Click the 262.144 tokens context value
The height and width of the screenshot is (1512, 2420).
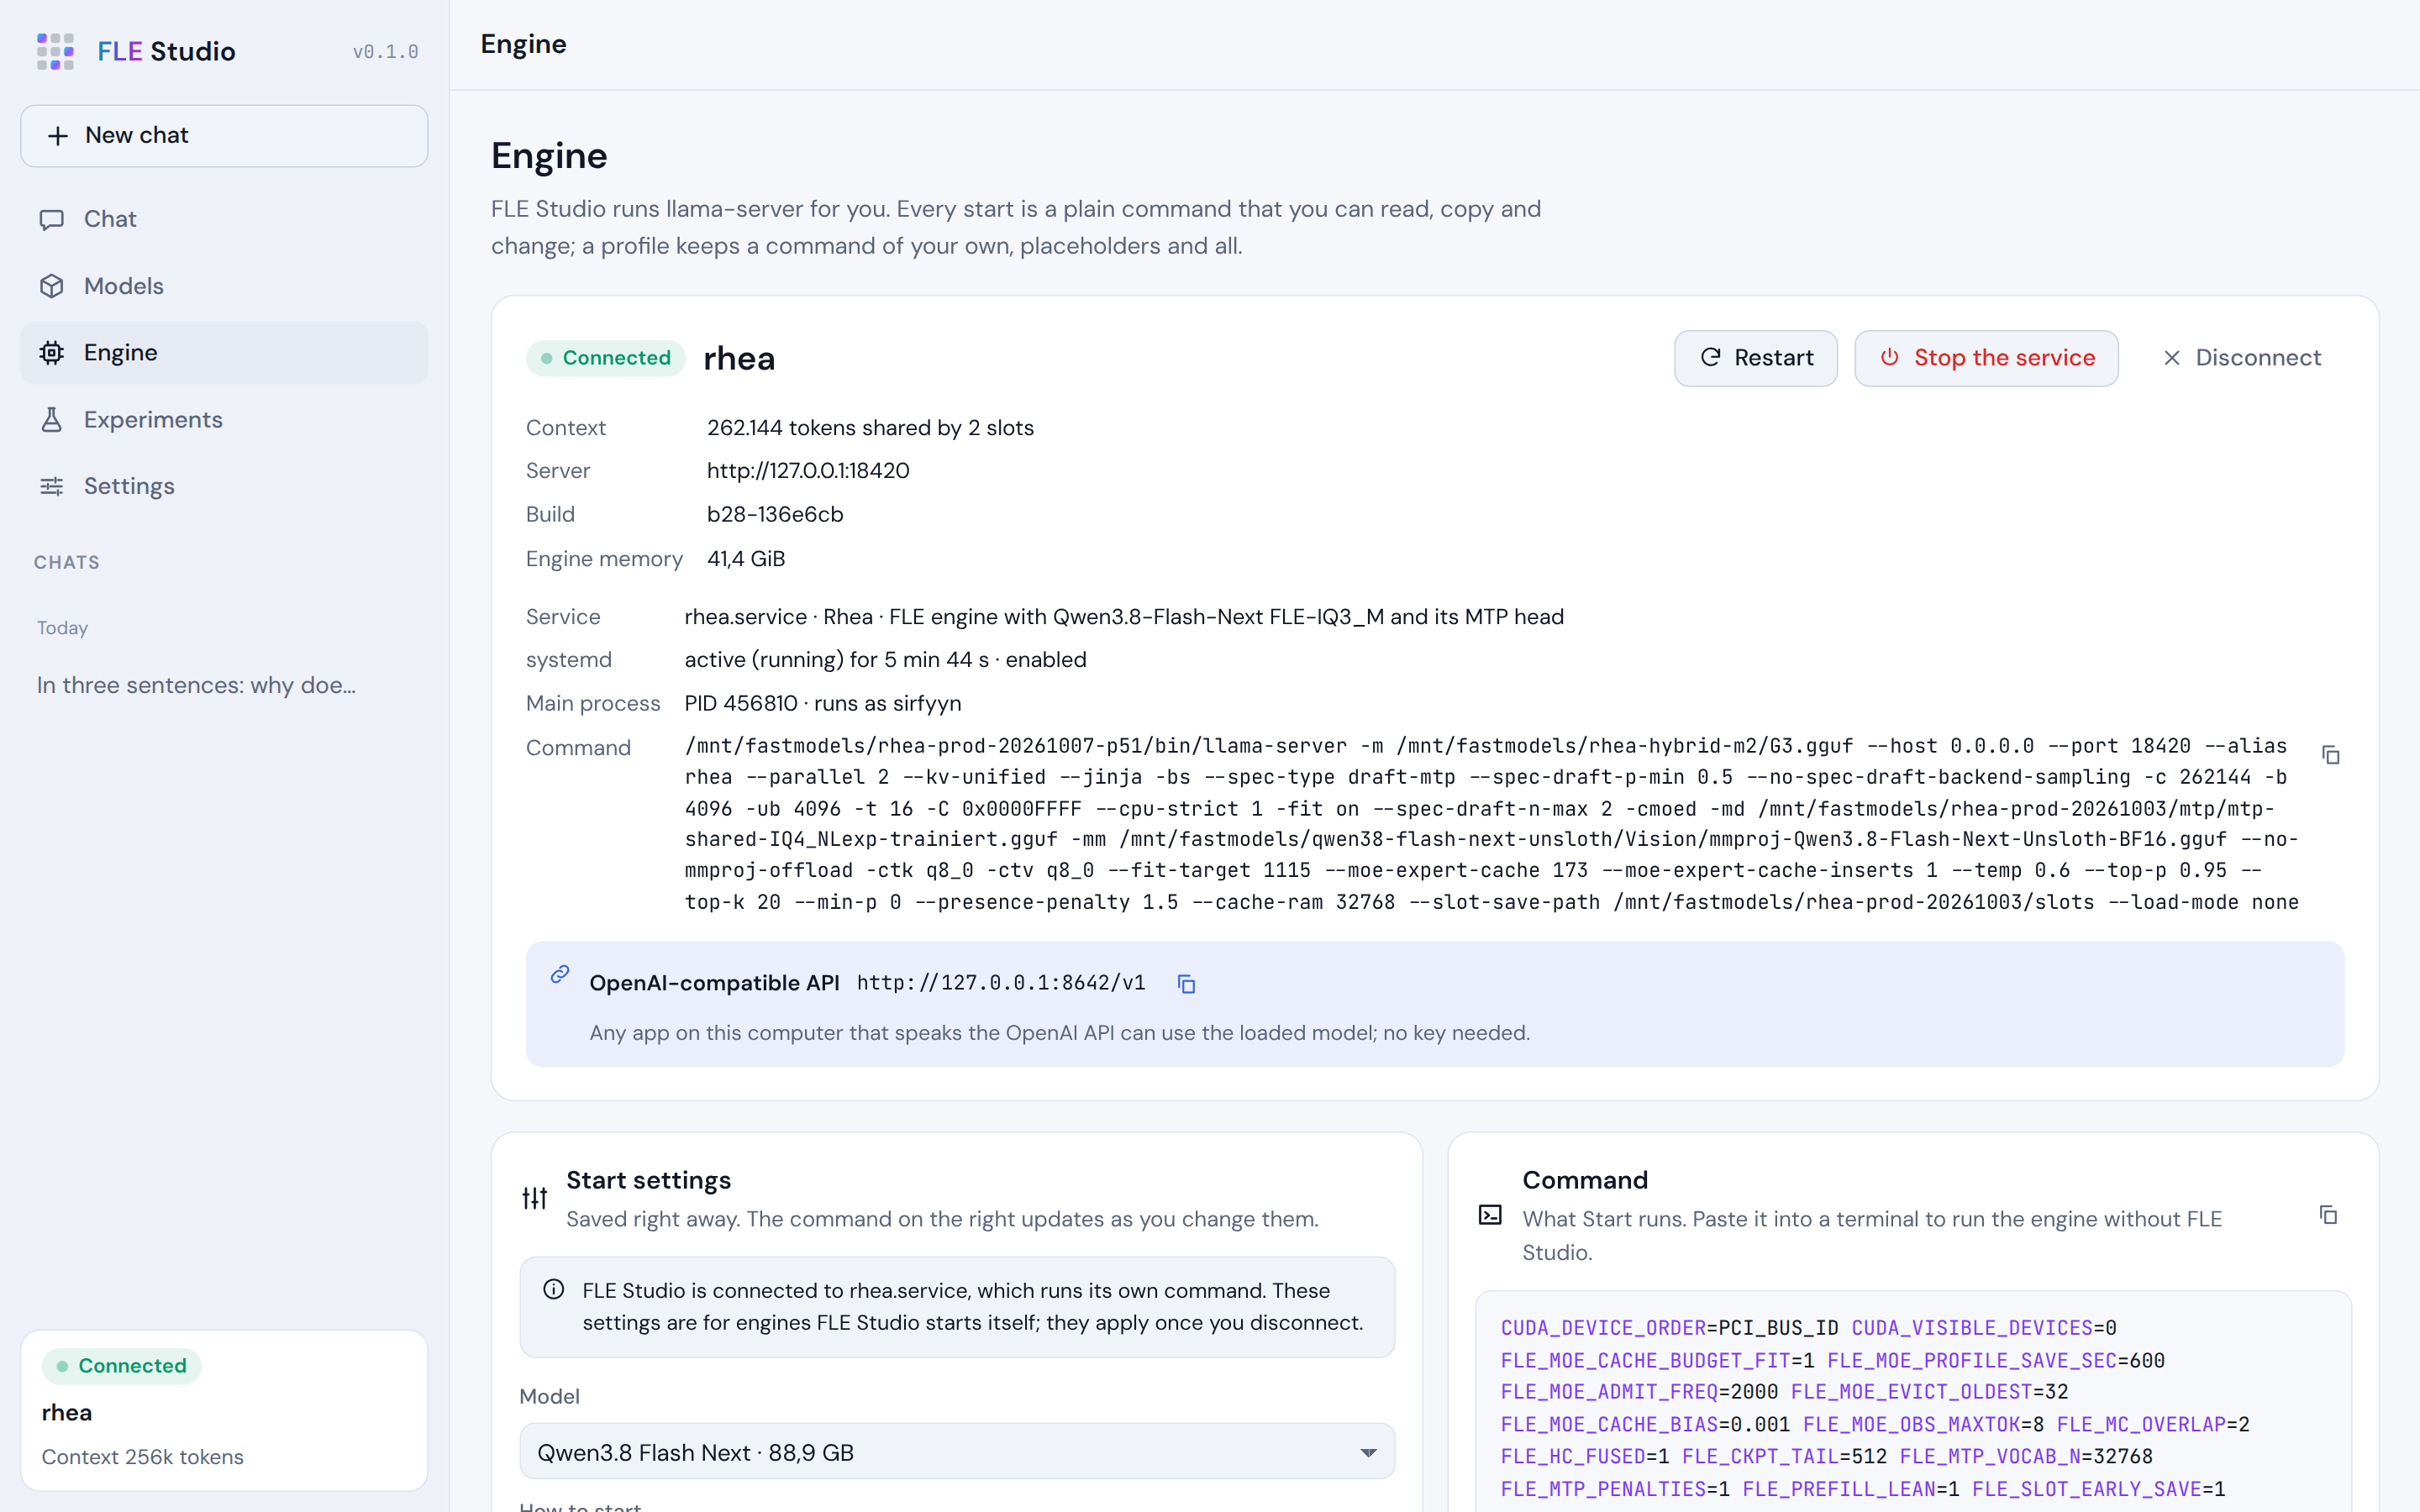(x=870, y=428)
